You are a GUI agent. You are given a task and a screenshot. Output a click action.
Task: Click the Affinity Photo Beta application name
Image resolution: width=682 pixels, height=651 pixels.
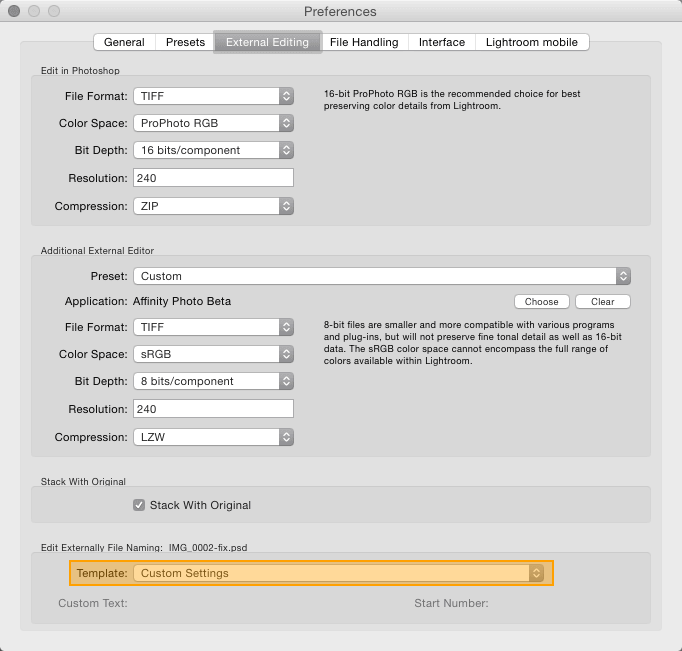[x=182, y=301]
